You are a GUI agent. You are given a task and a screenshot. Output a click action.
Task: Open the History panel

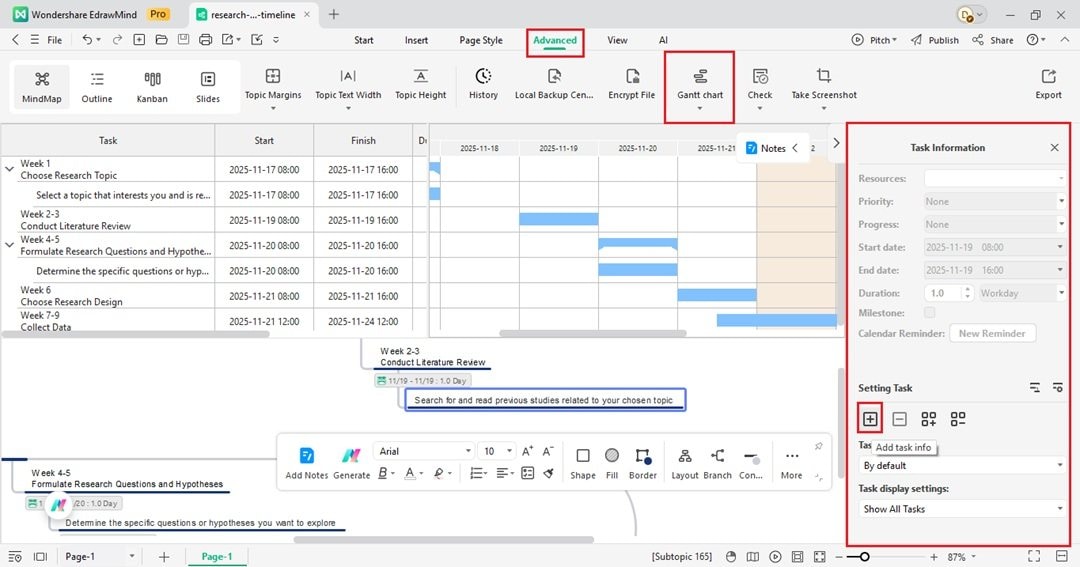pyautogui.click(x=483, y=83)
